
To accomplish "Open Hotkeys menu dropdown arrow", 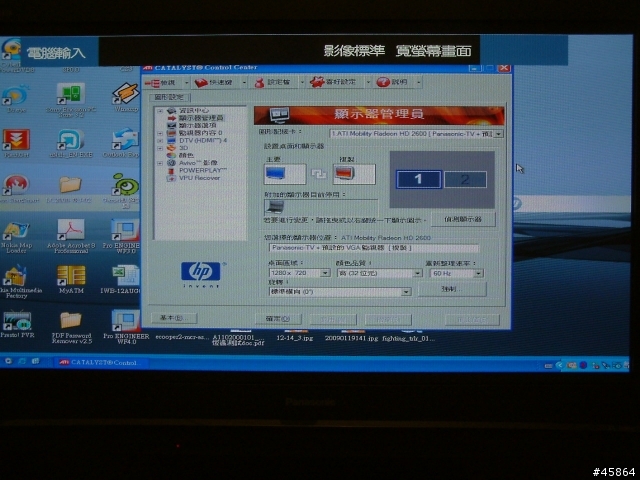I will point(244,83).
